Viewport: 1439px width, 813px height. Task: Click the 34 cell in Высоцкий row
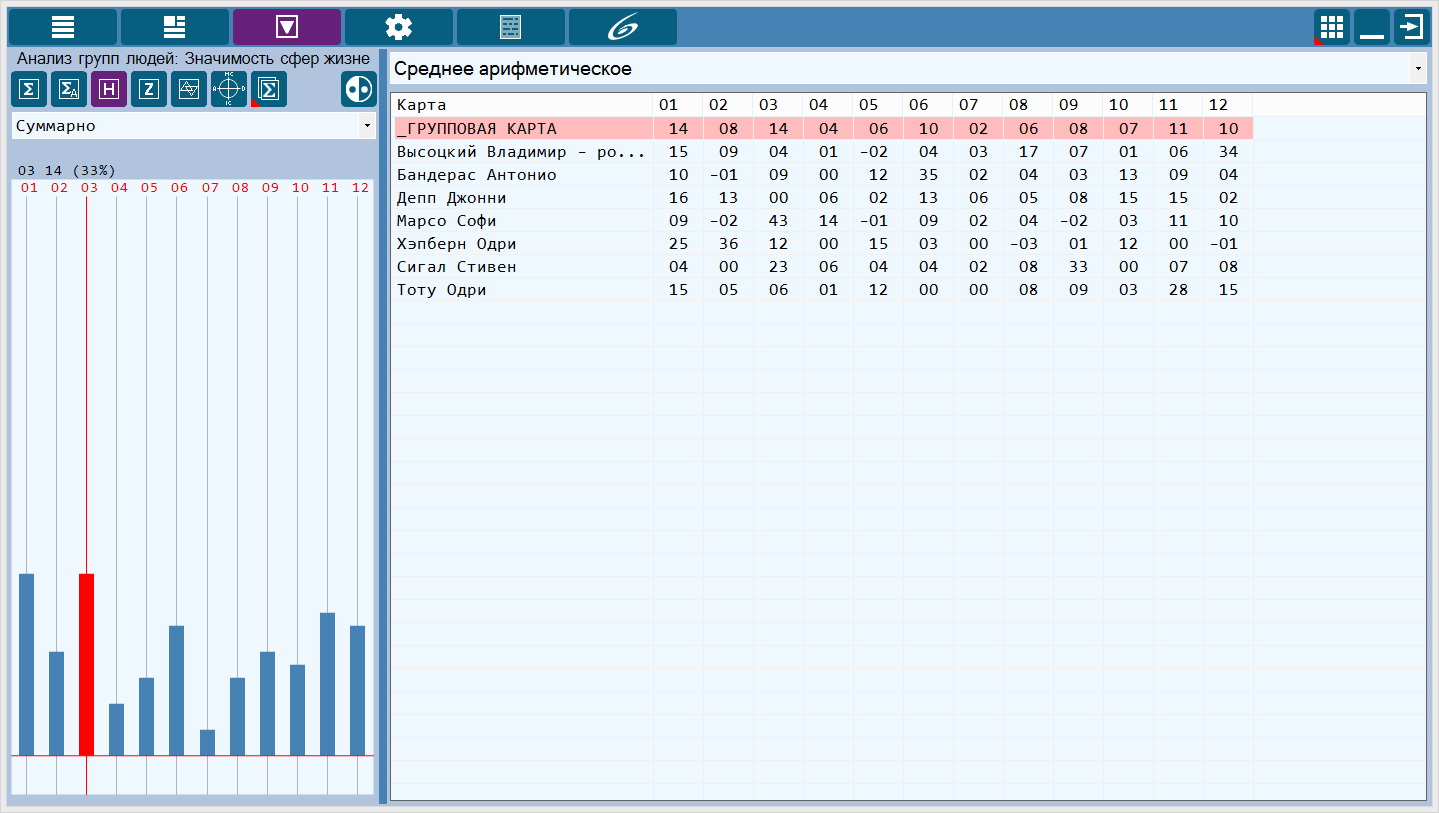pyautogui.click(x=1228, y=152)
